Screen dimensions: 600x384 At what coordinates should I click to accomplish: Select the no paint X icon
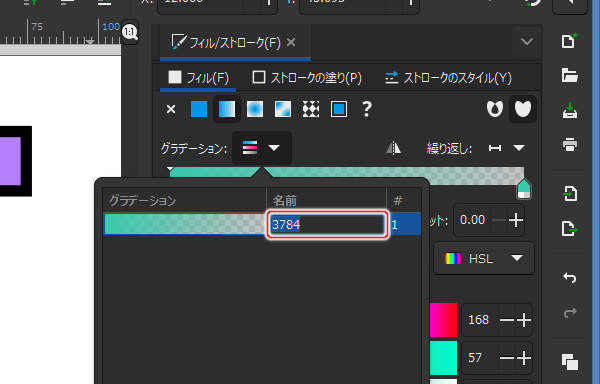[x=171, y=109]
